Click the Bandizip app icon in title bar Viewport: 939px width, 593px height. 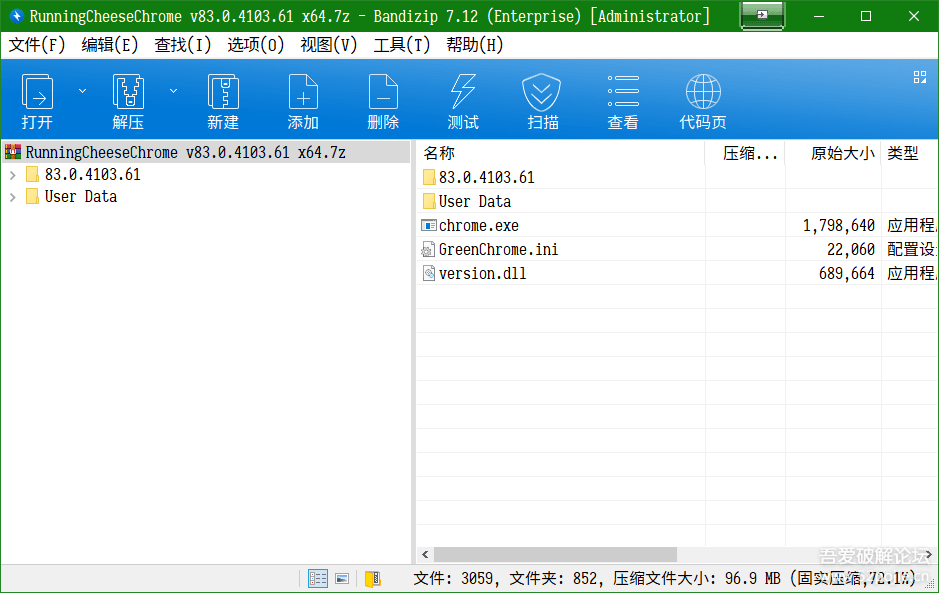pyautogui.click(x=16, y=16)
